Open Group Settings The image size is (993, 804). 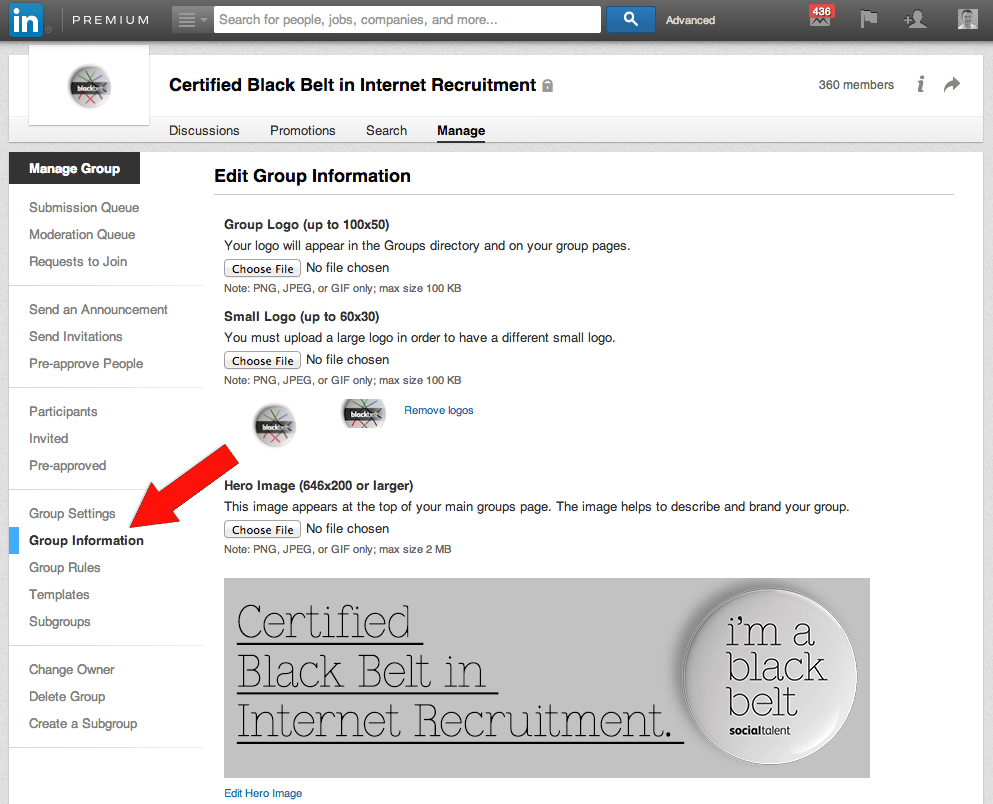72,513
